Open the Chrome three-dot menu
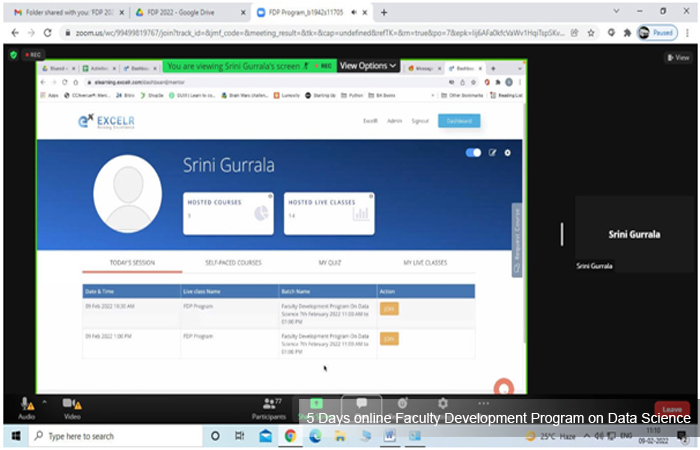Viewport: 700px width, 450px height. pyautogui.click(x=688, y=33)
